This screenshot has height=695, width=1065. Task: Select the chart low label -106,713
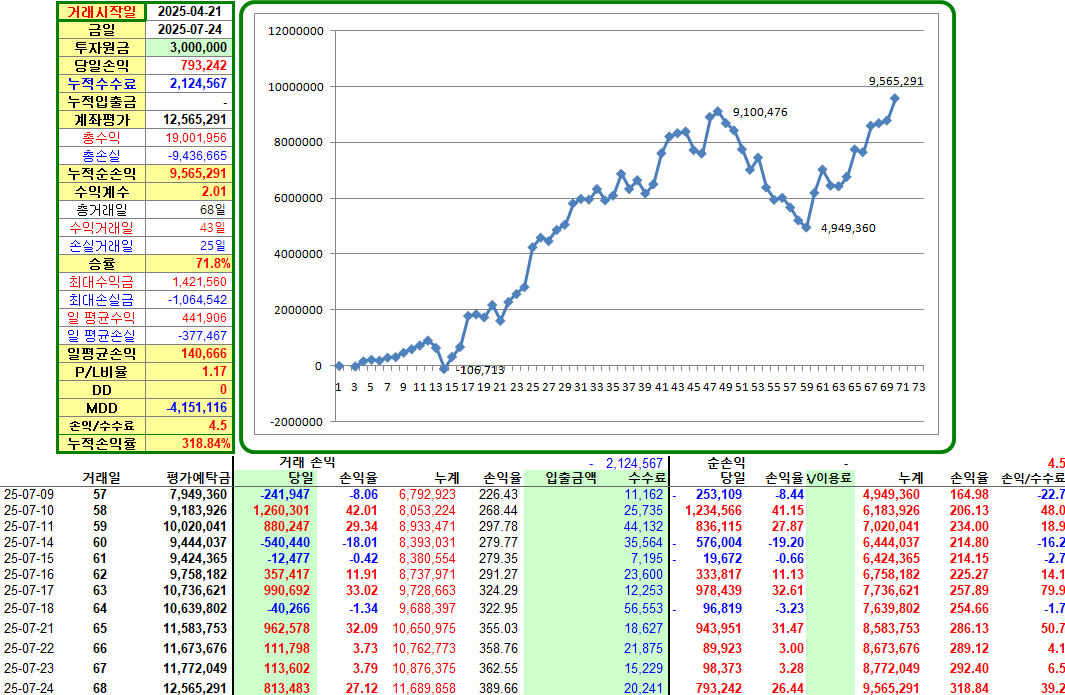point(480,370)
